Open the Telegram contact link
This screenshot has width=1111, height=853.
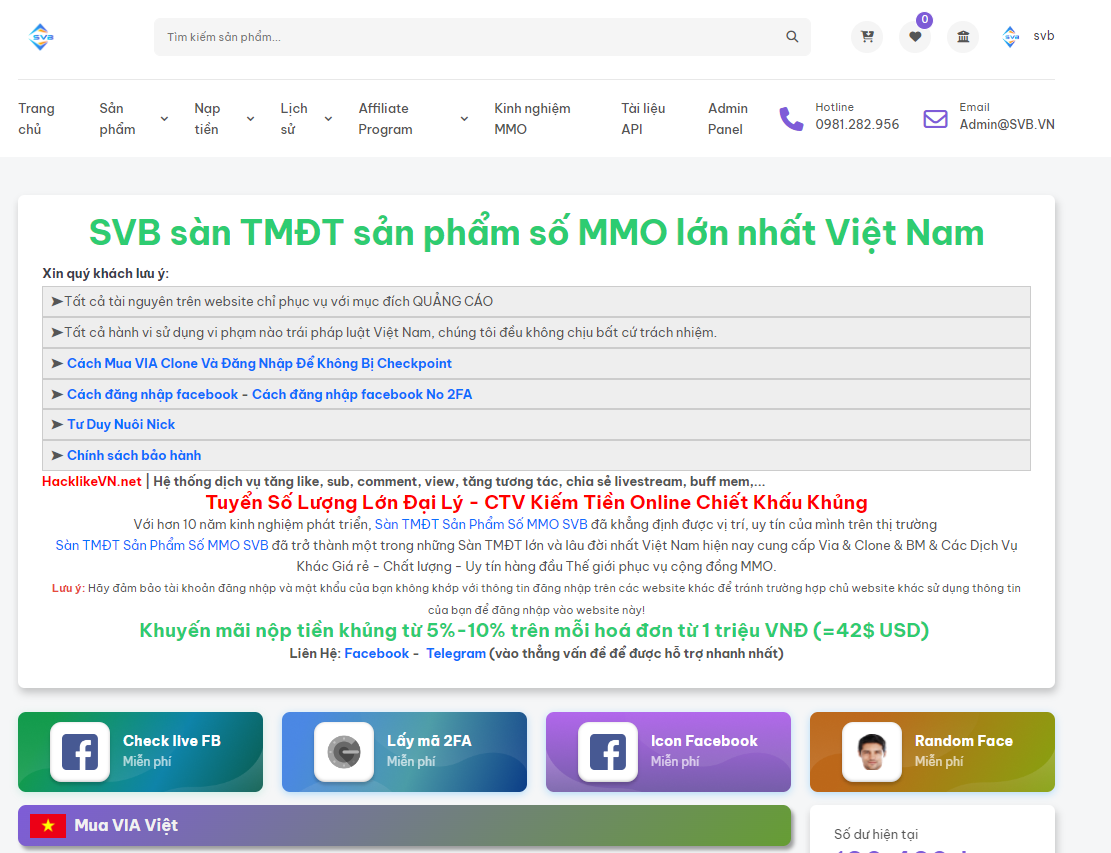click(x=456, y=653)
